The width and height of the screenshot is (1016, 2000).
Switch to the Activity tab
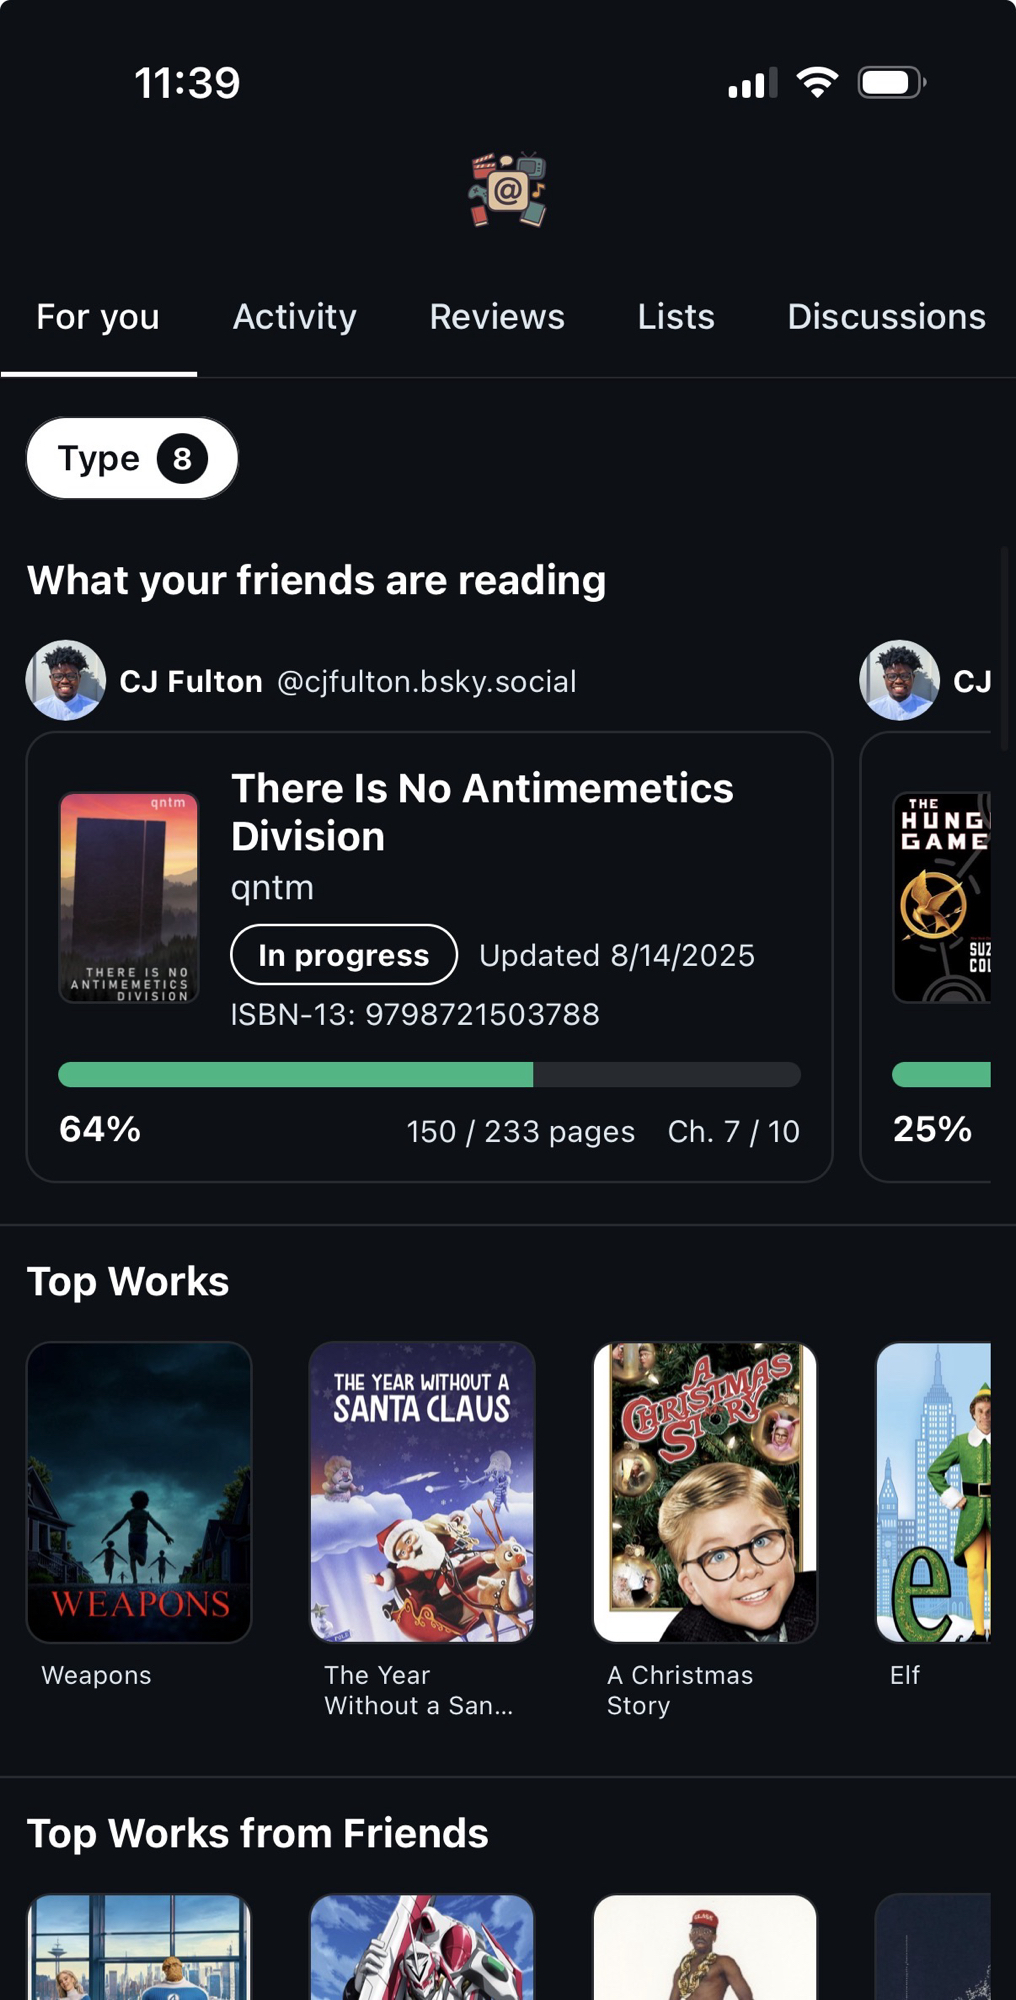coord(295,317)
